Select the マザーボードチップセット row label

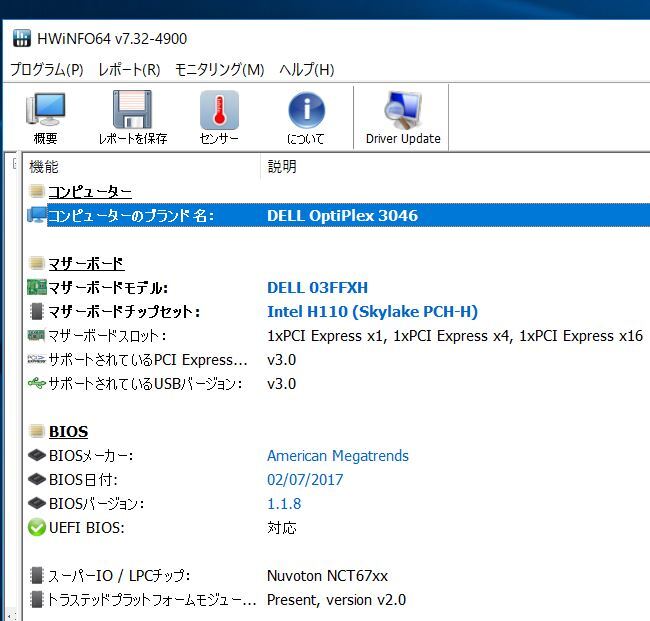coord(124,311)
